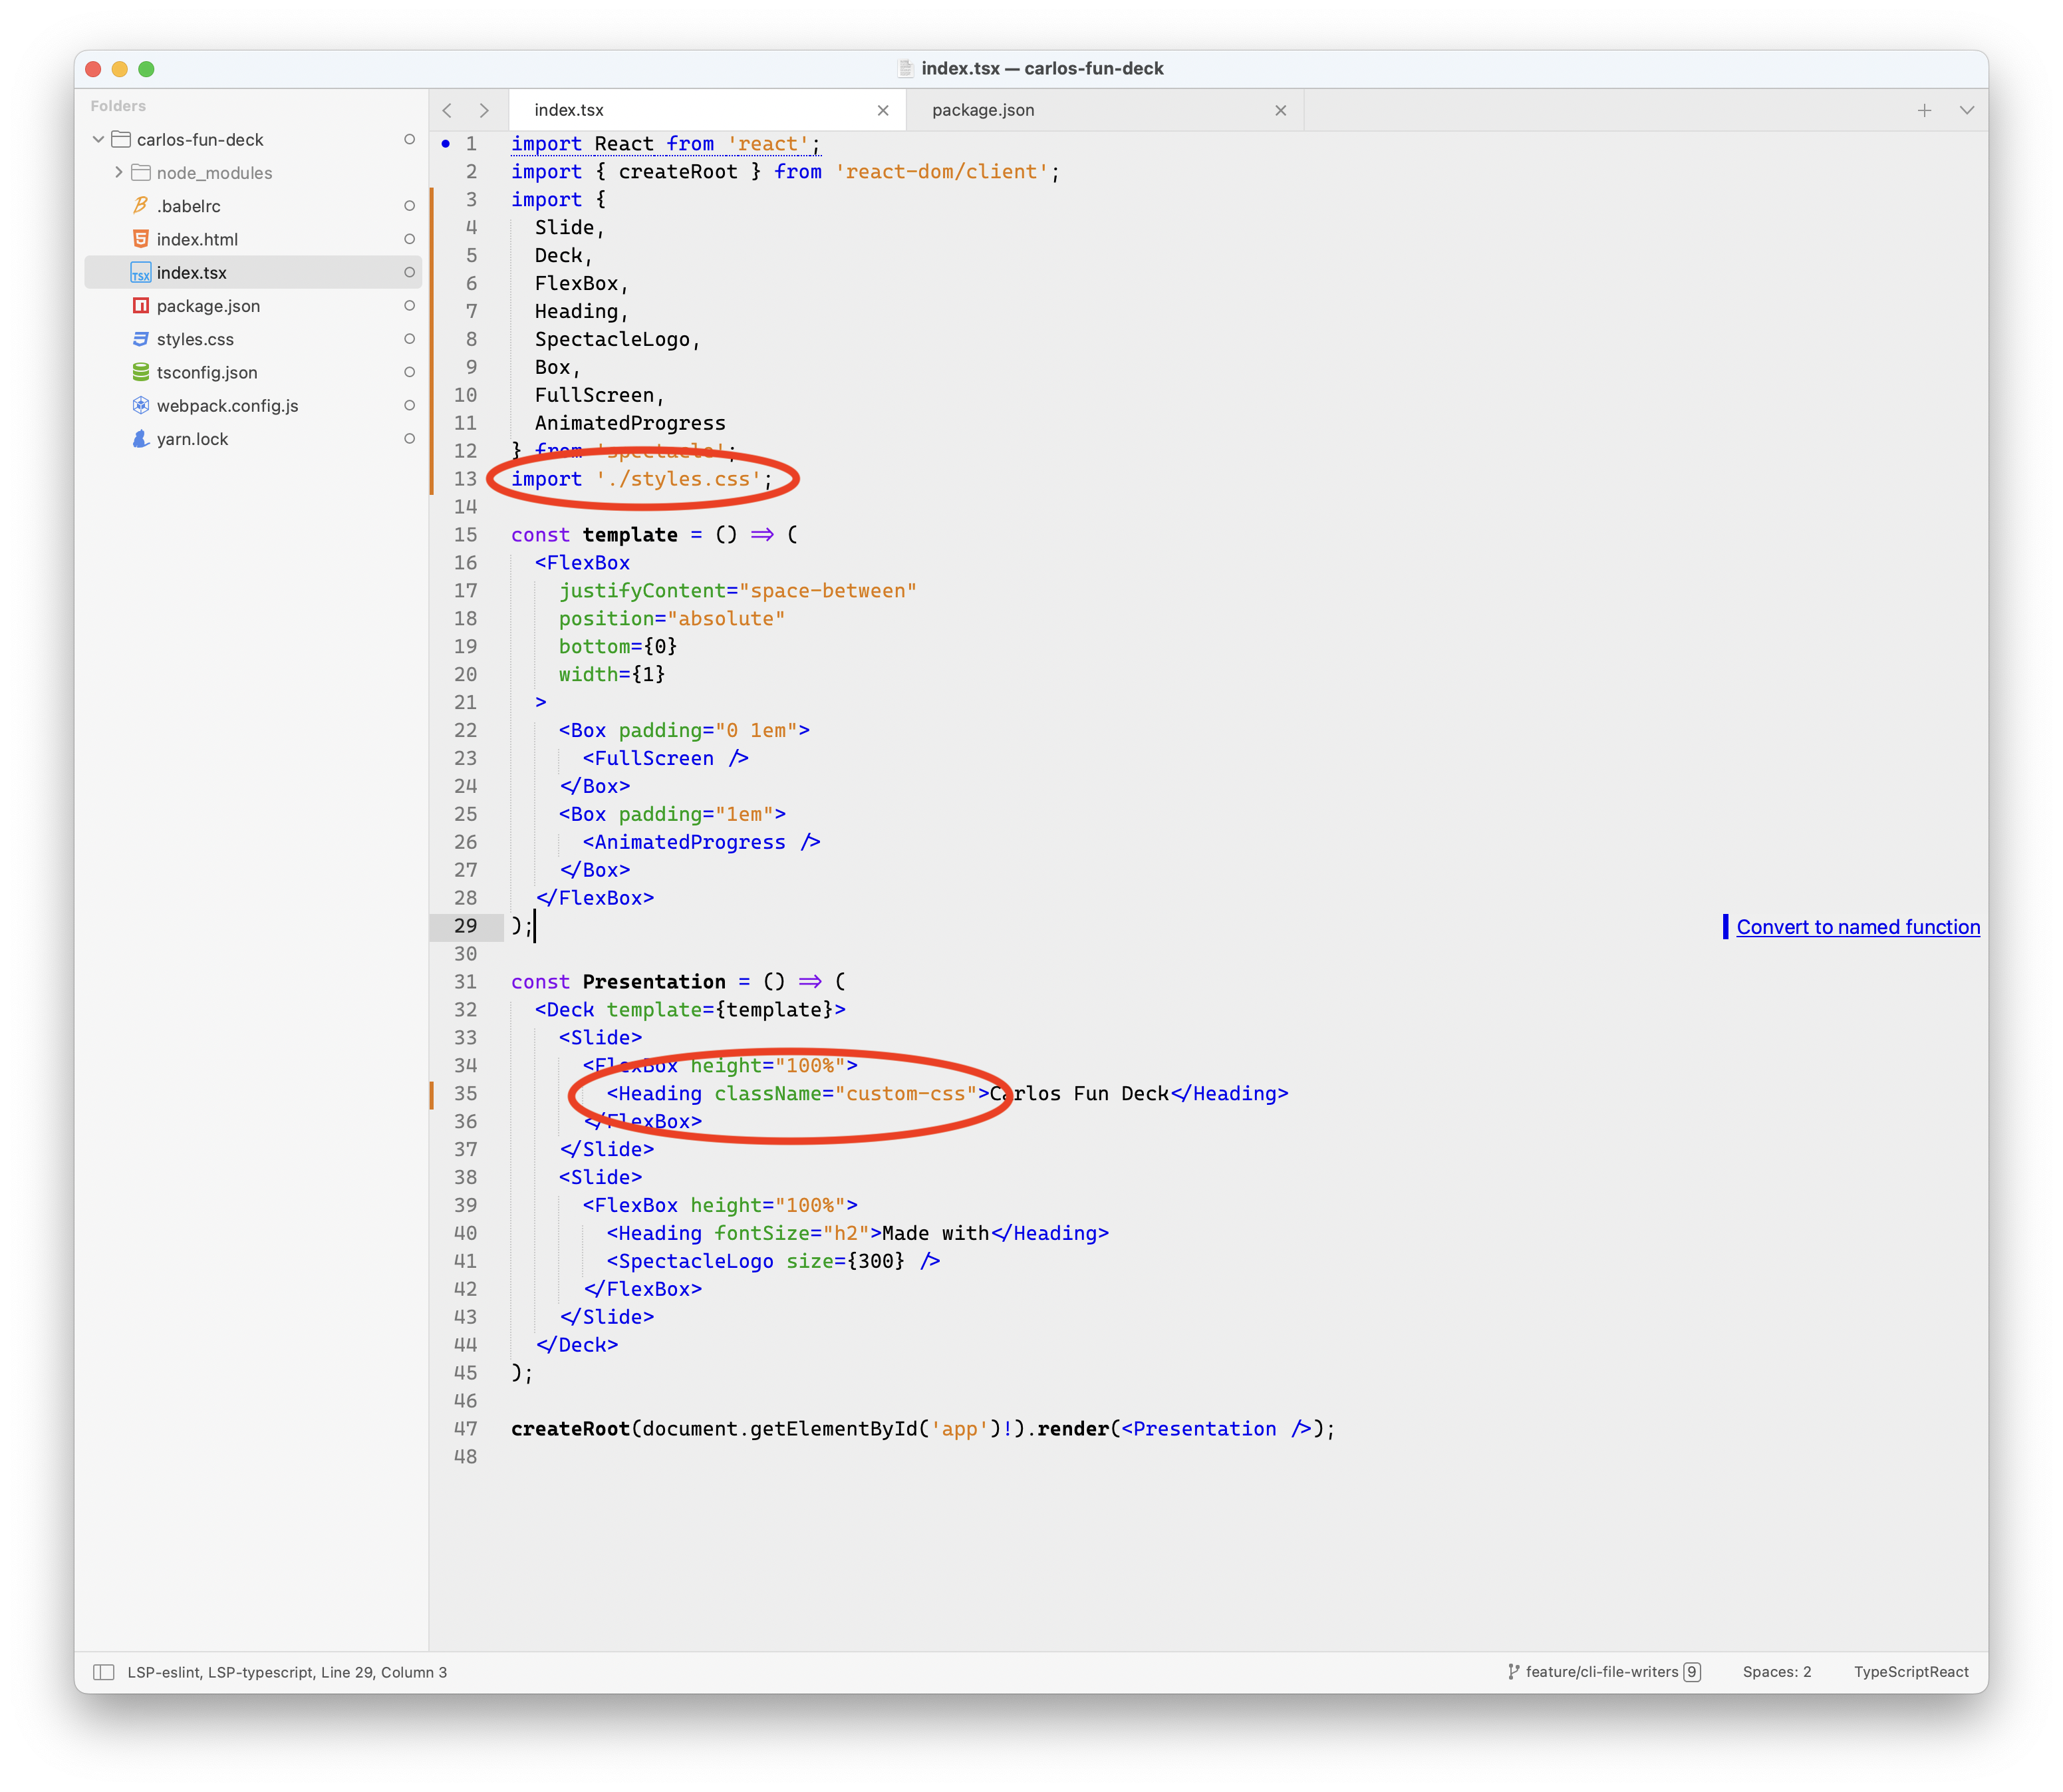Click the Convert to named function link
2063x1792 pixels.
[x=1857, y=927]
